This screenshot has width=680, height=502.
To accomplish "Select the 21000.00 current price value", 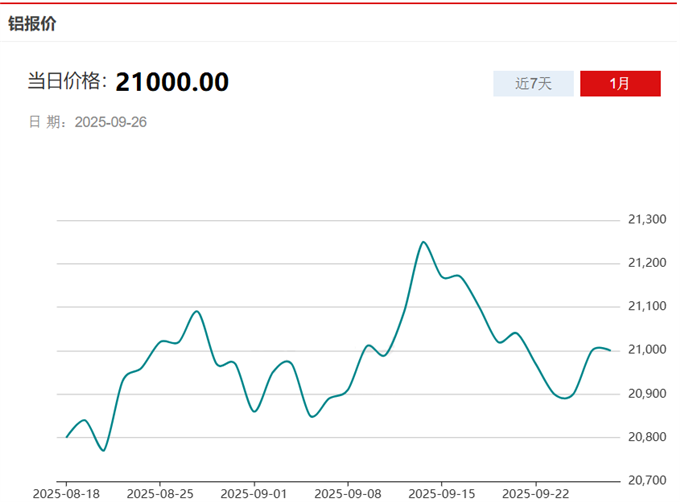I will coord(172,82).
